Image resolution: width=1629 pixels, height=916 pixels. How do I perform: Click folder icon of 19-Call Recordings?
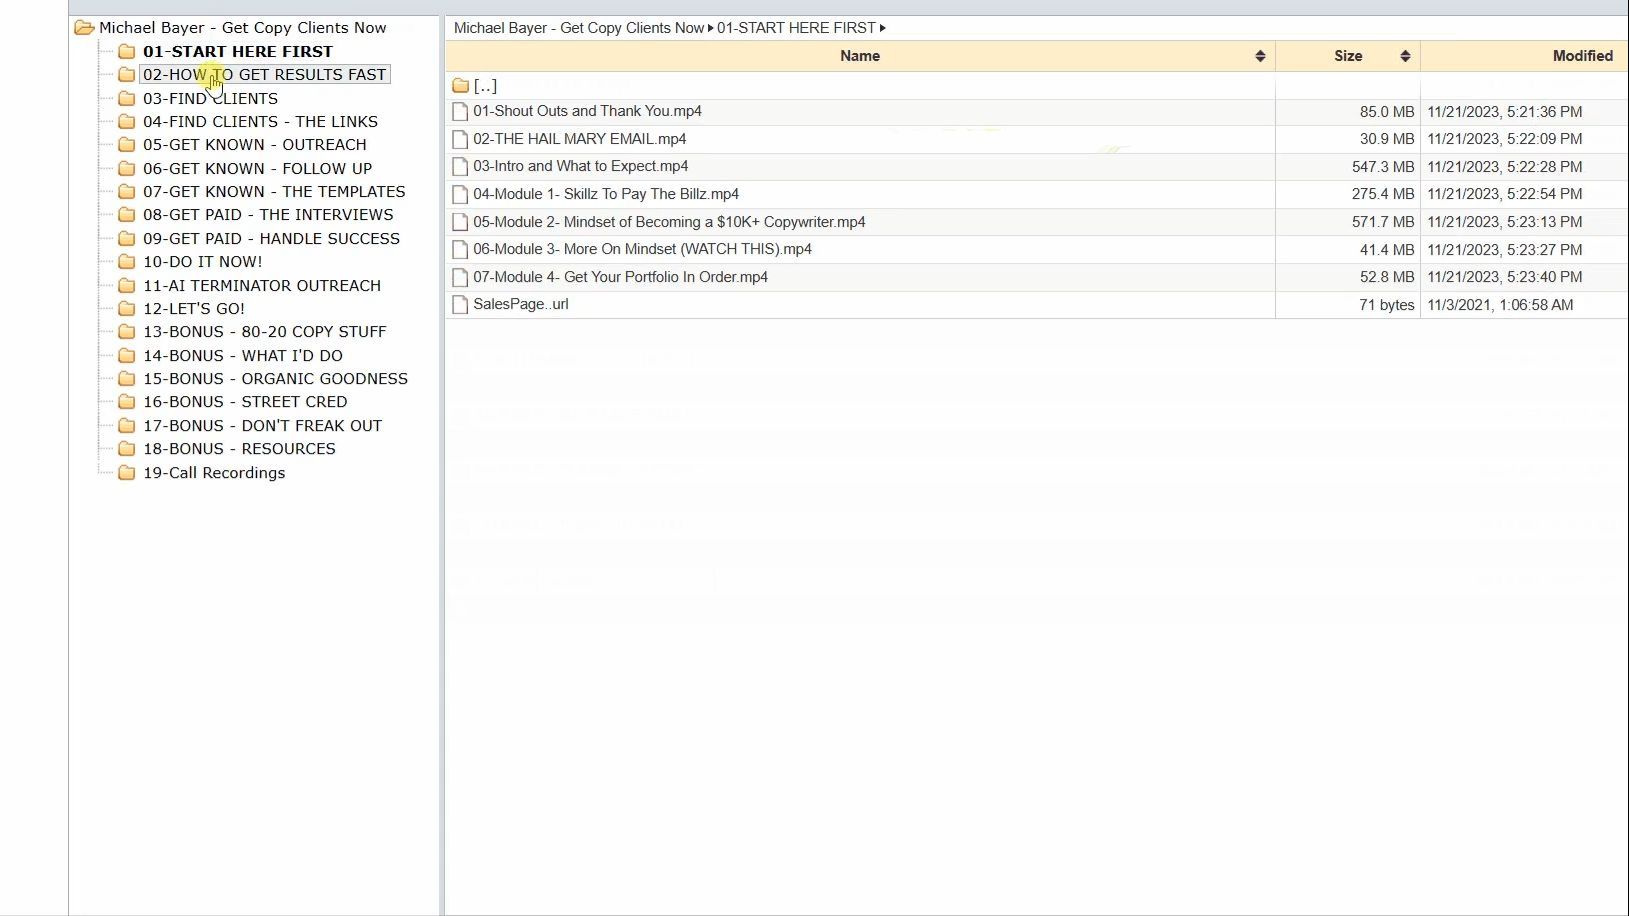tap(126, 472)
